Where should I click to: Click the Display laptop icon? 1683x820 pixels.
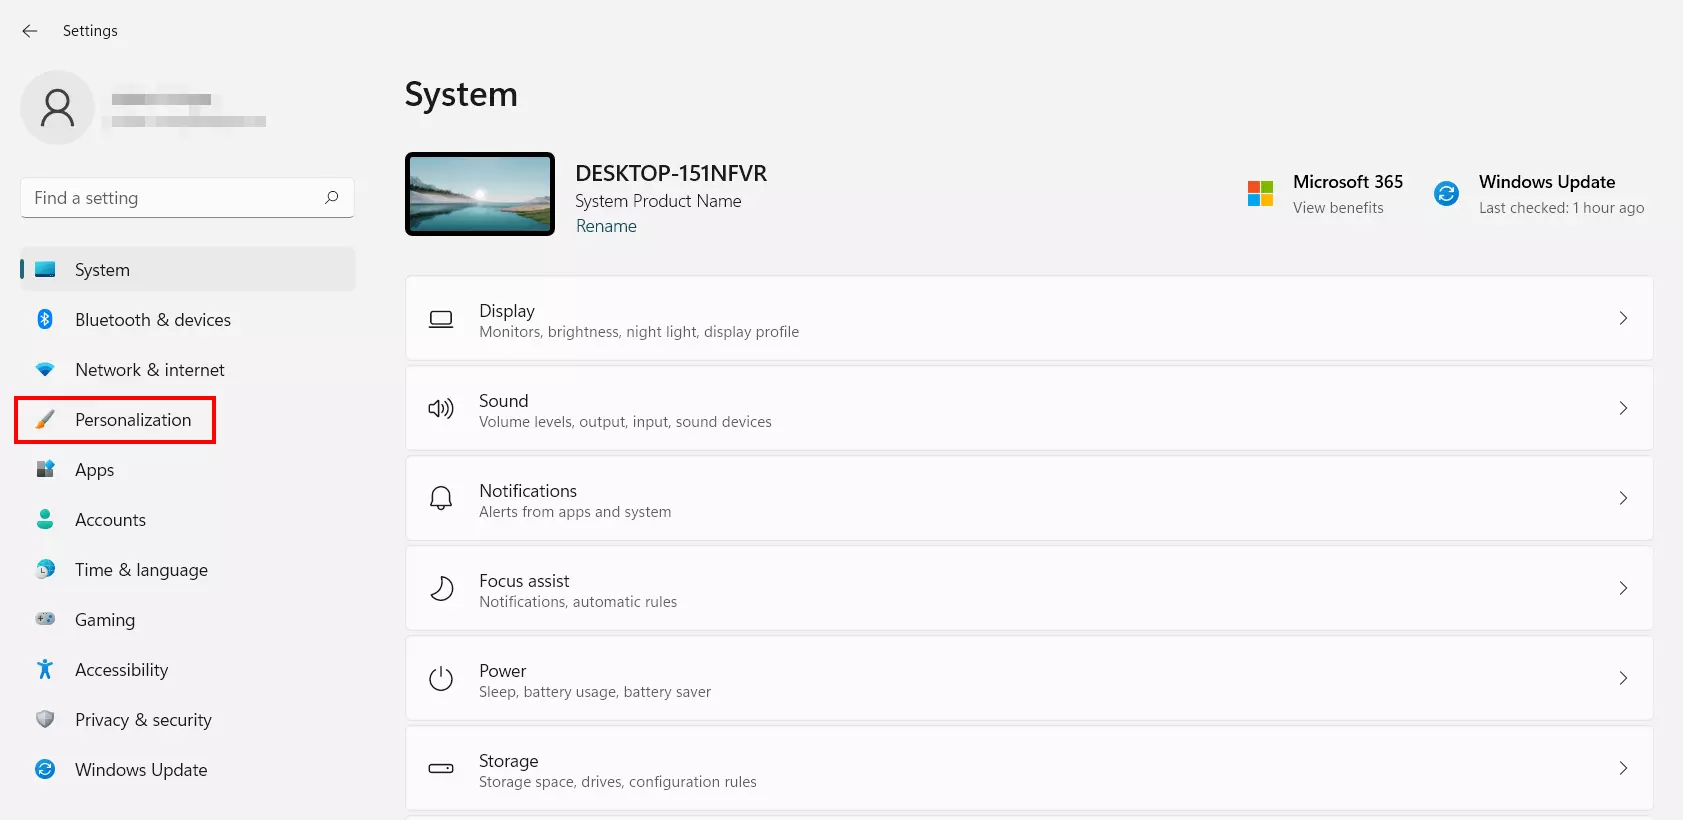coord(441,319)
